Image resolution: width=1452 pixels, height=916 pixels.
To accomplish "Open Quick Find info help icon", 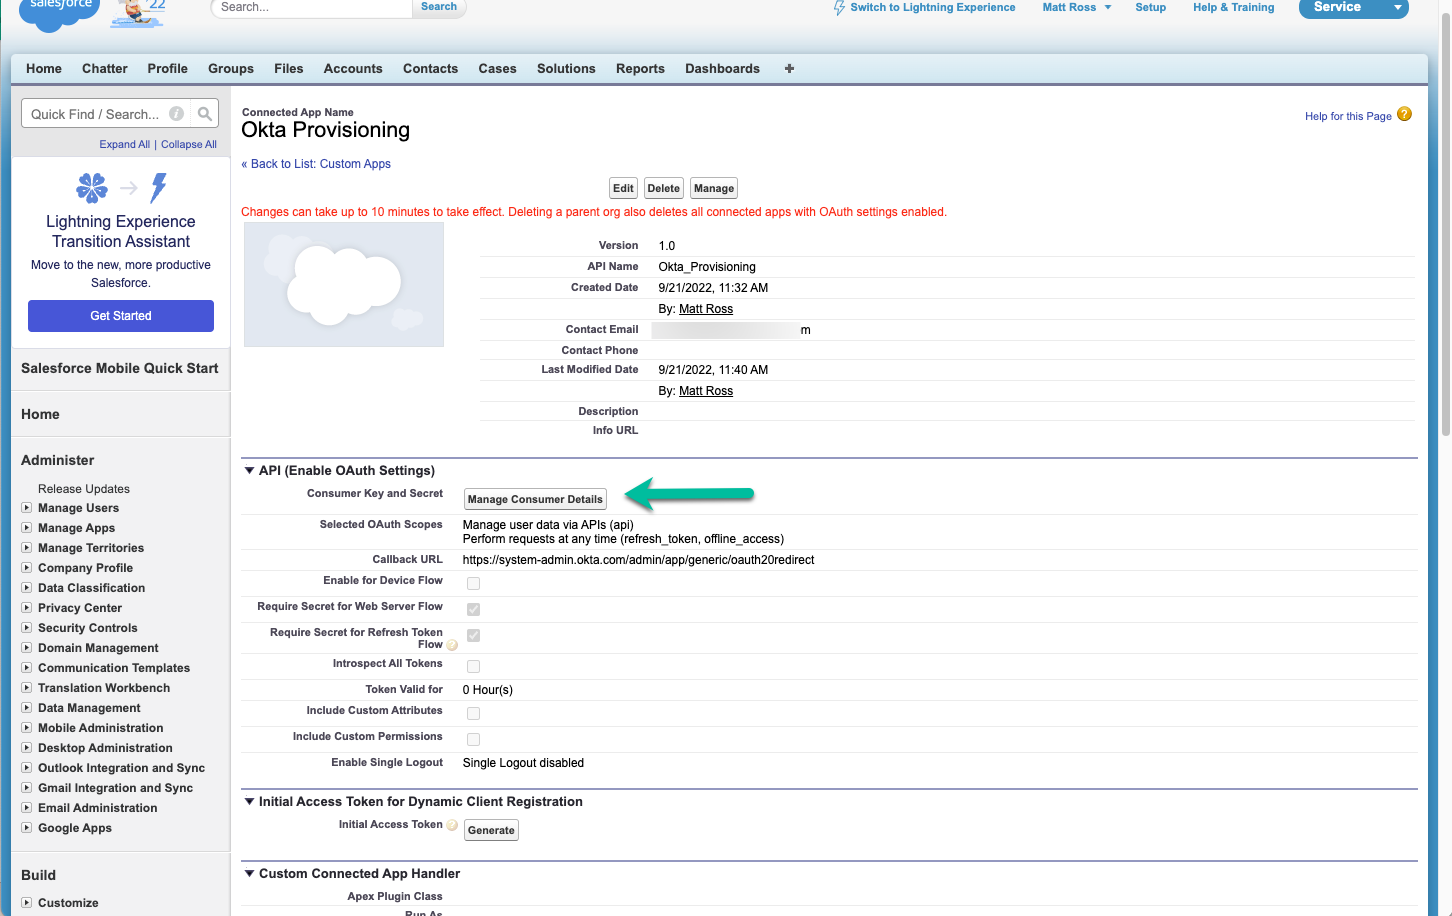I will click(177, 114).
